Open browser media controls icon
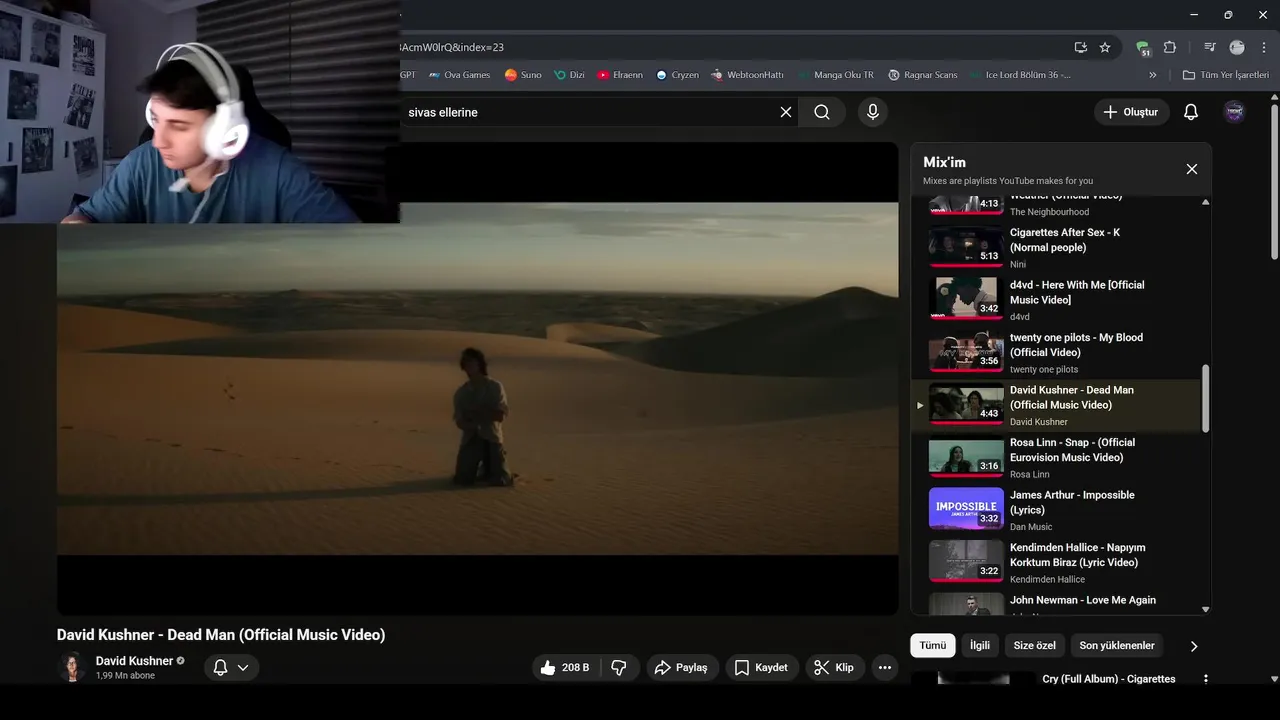Image resolution: width=1280 pixels, height=720 pixels. click(1210, 47)
